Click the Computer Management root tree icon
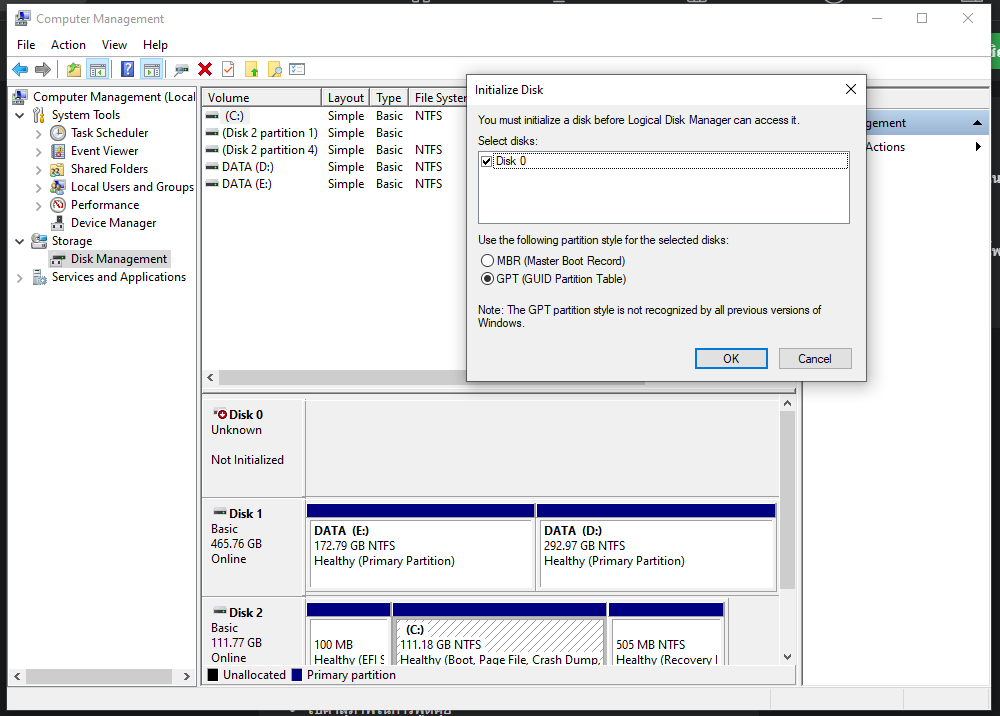The width and height of the screenshot is (1000, 716). pyautogui.click(x=20, y=97)
